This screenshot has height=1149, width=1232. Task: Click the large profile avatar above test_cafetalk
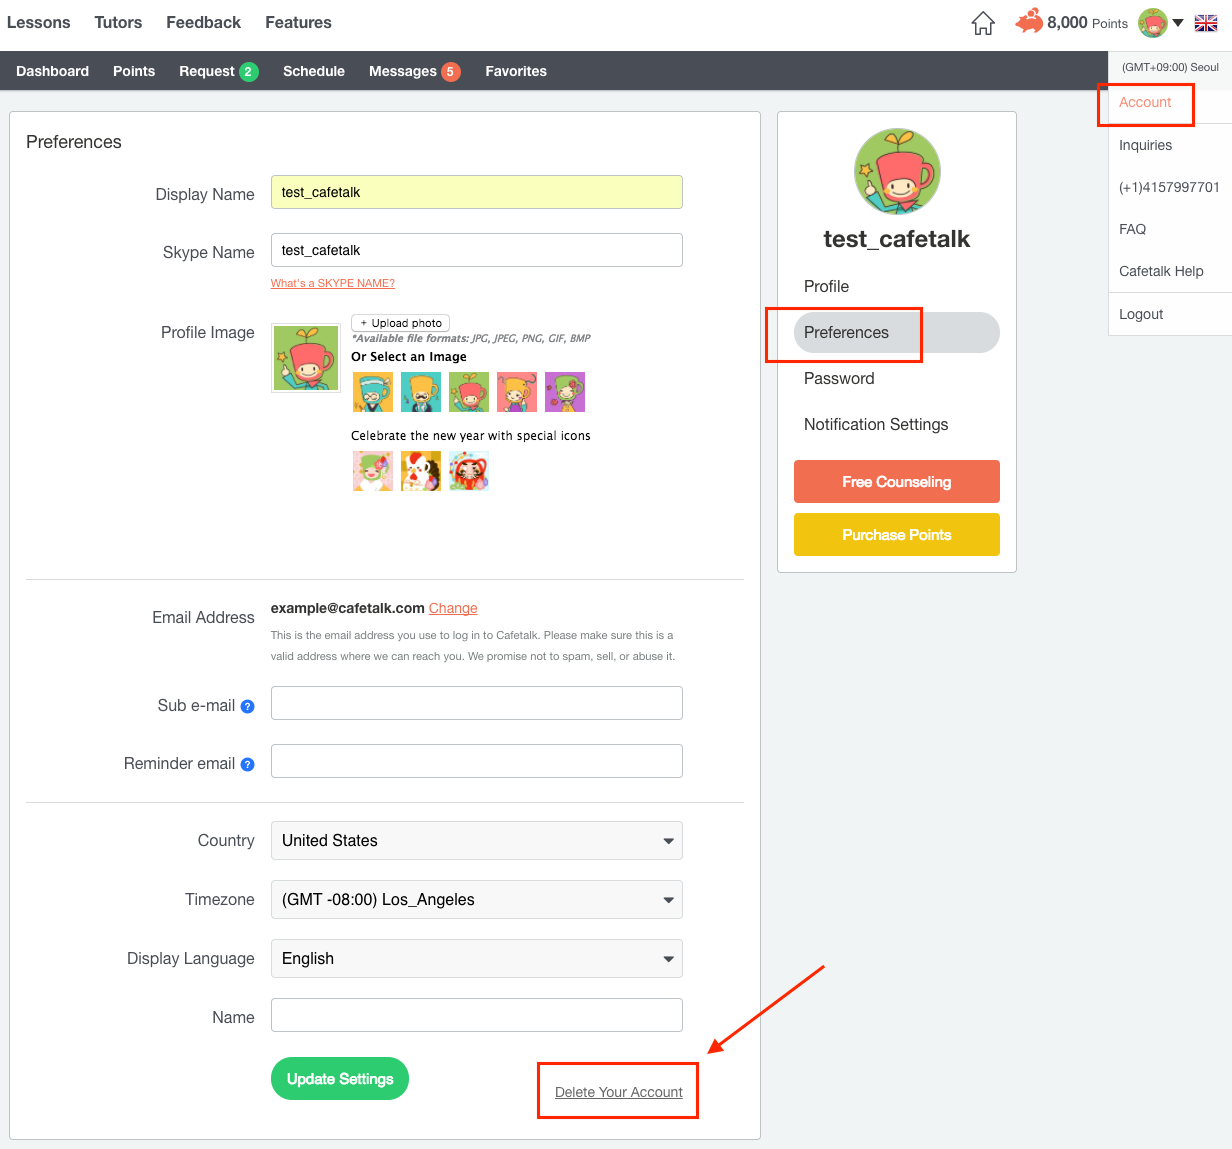click(x=897, y=171)
